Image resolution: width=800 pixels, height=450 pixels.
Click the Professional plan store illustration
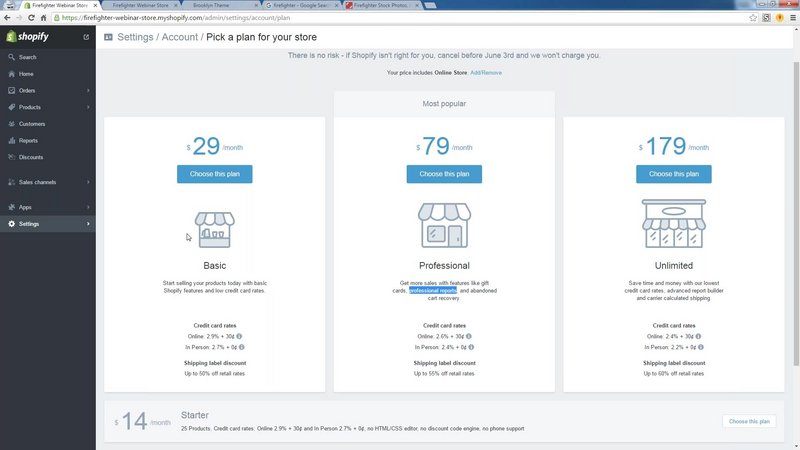444,226
